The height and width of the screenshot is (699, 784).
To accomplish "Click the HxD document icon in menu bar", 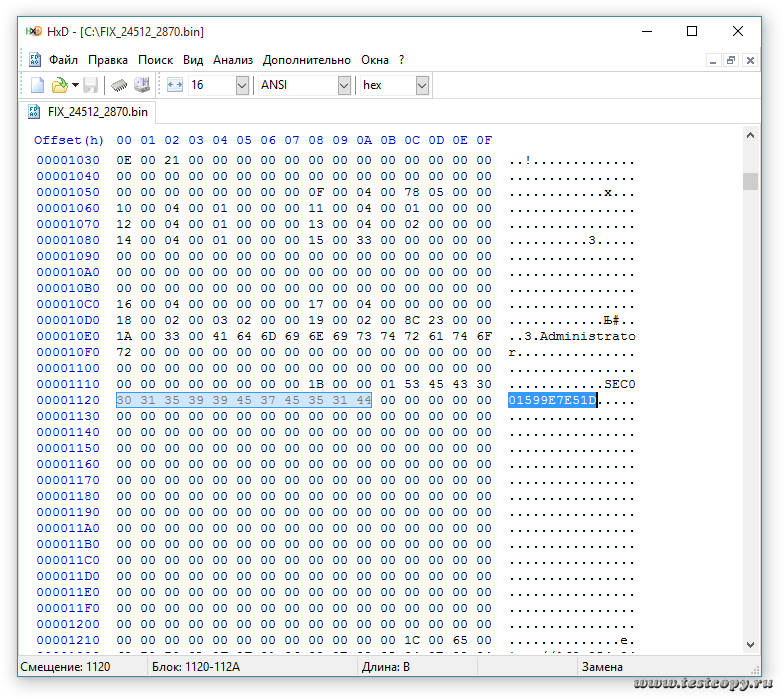I will click(x=34, y=60).
